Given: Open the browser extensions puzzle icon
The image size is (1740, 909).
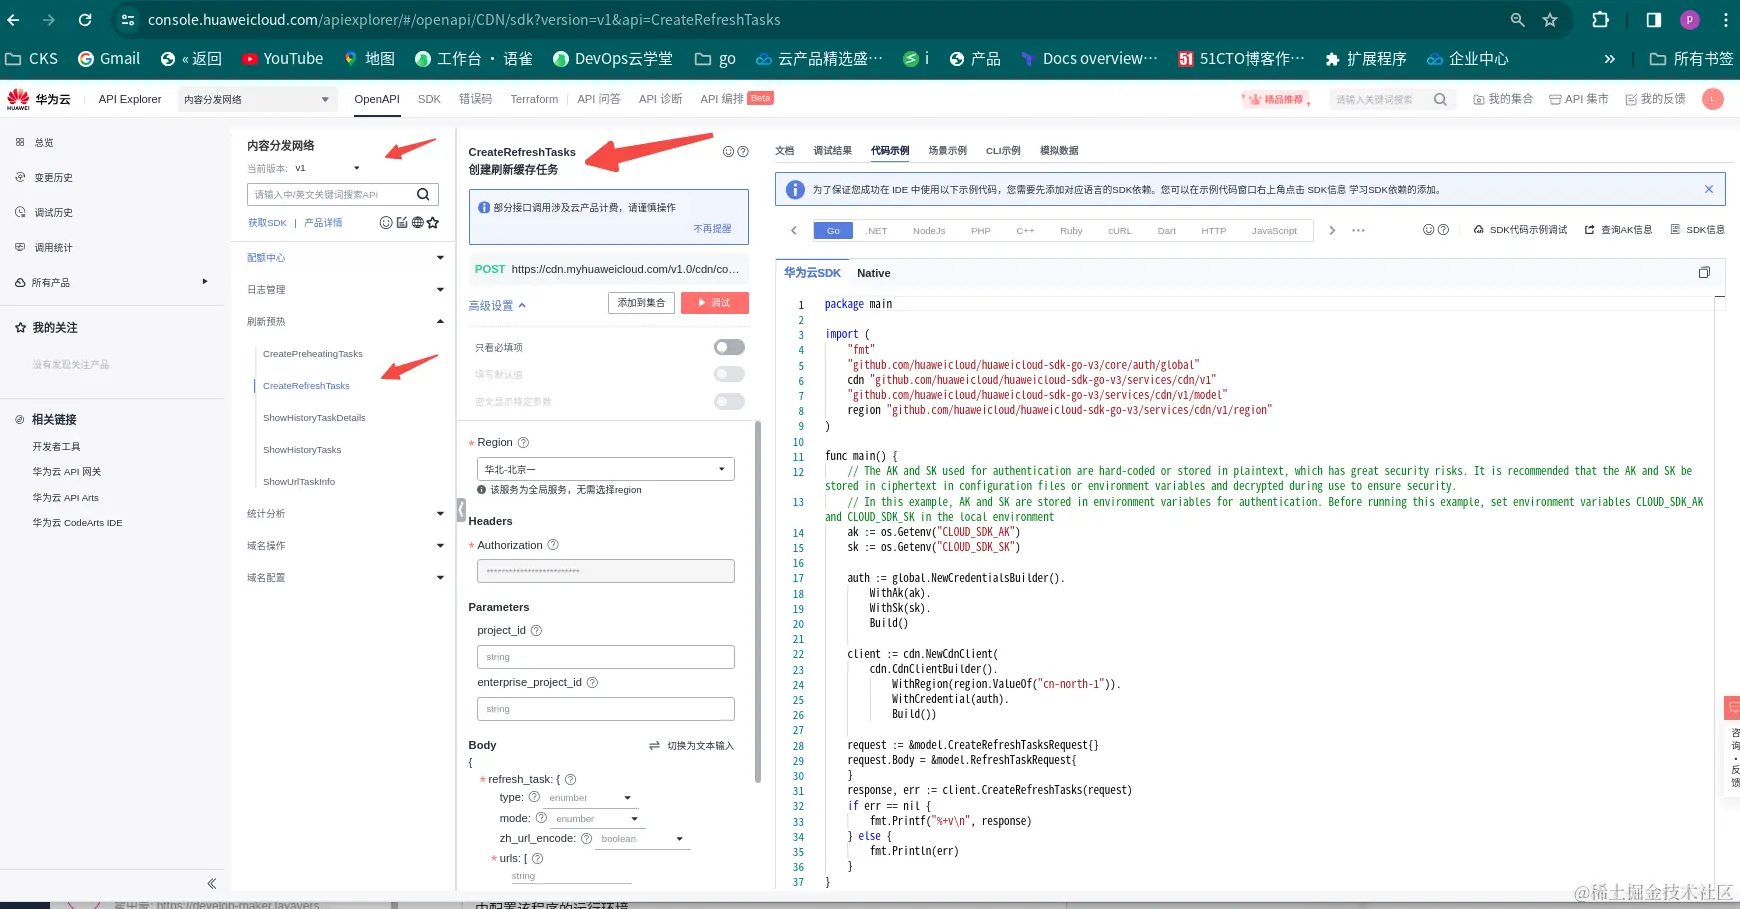Looking at the screenshot, I should [1600, 20].
